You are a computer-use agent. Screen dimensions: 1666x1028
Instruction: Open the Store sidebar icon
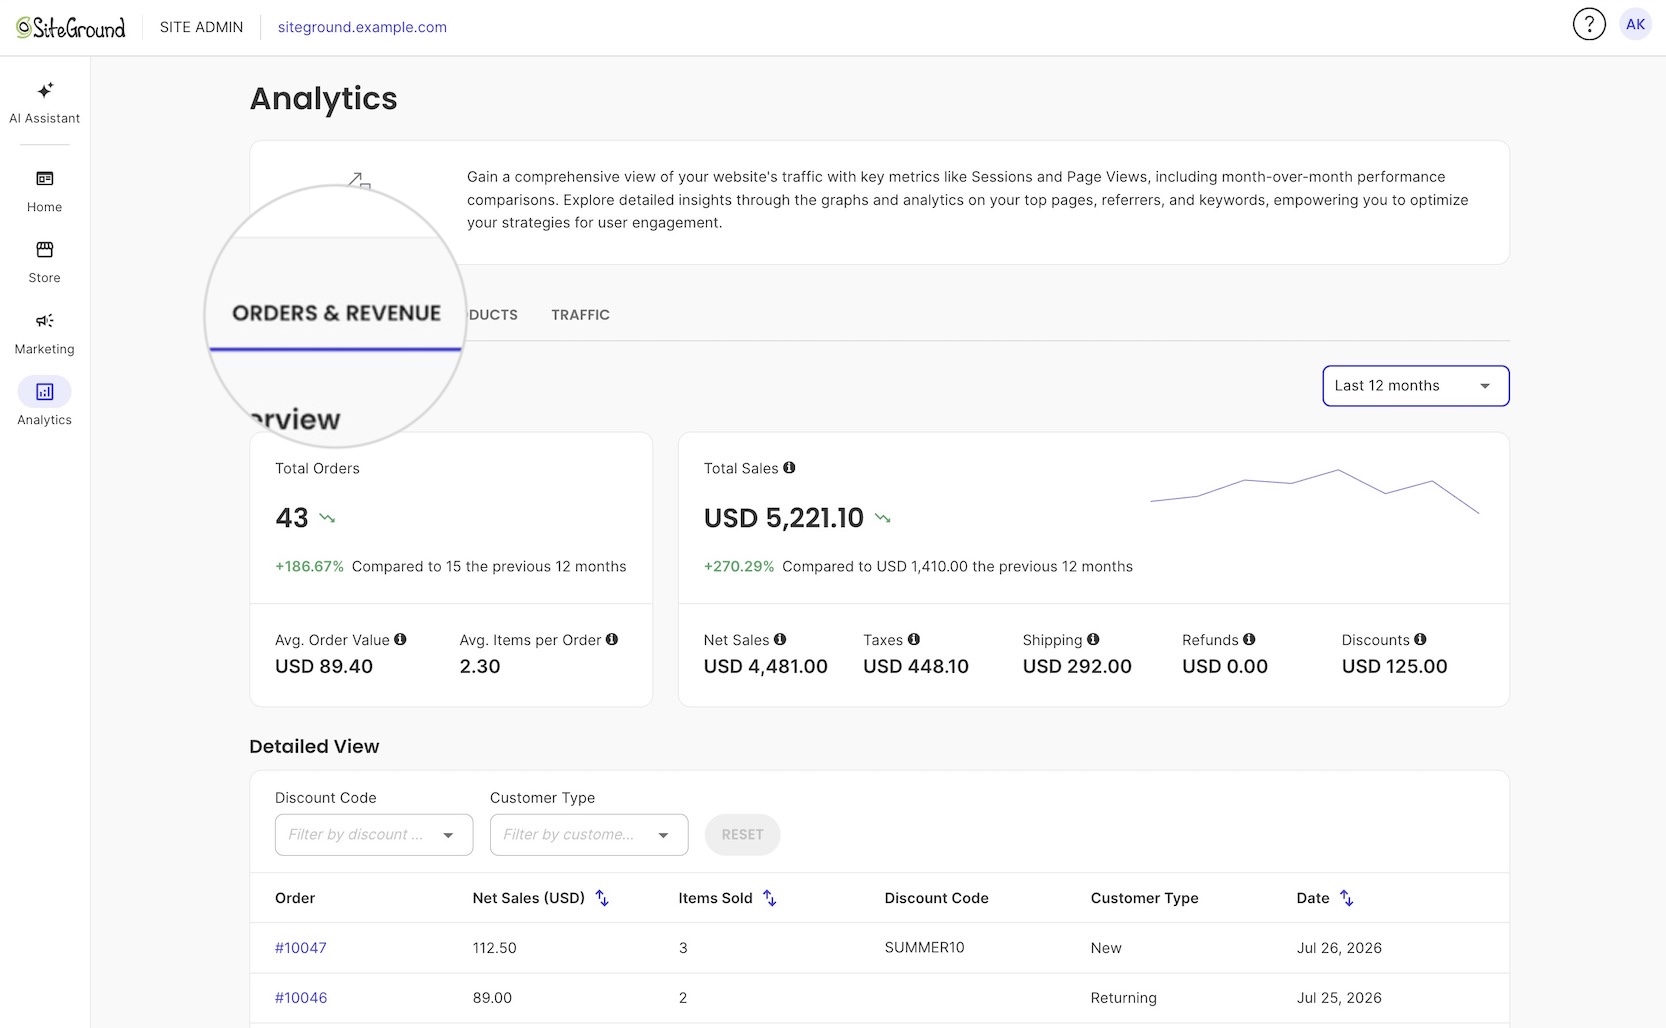tap(45, 250)
